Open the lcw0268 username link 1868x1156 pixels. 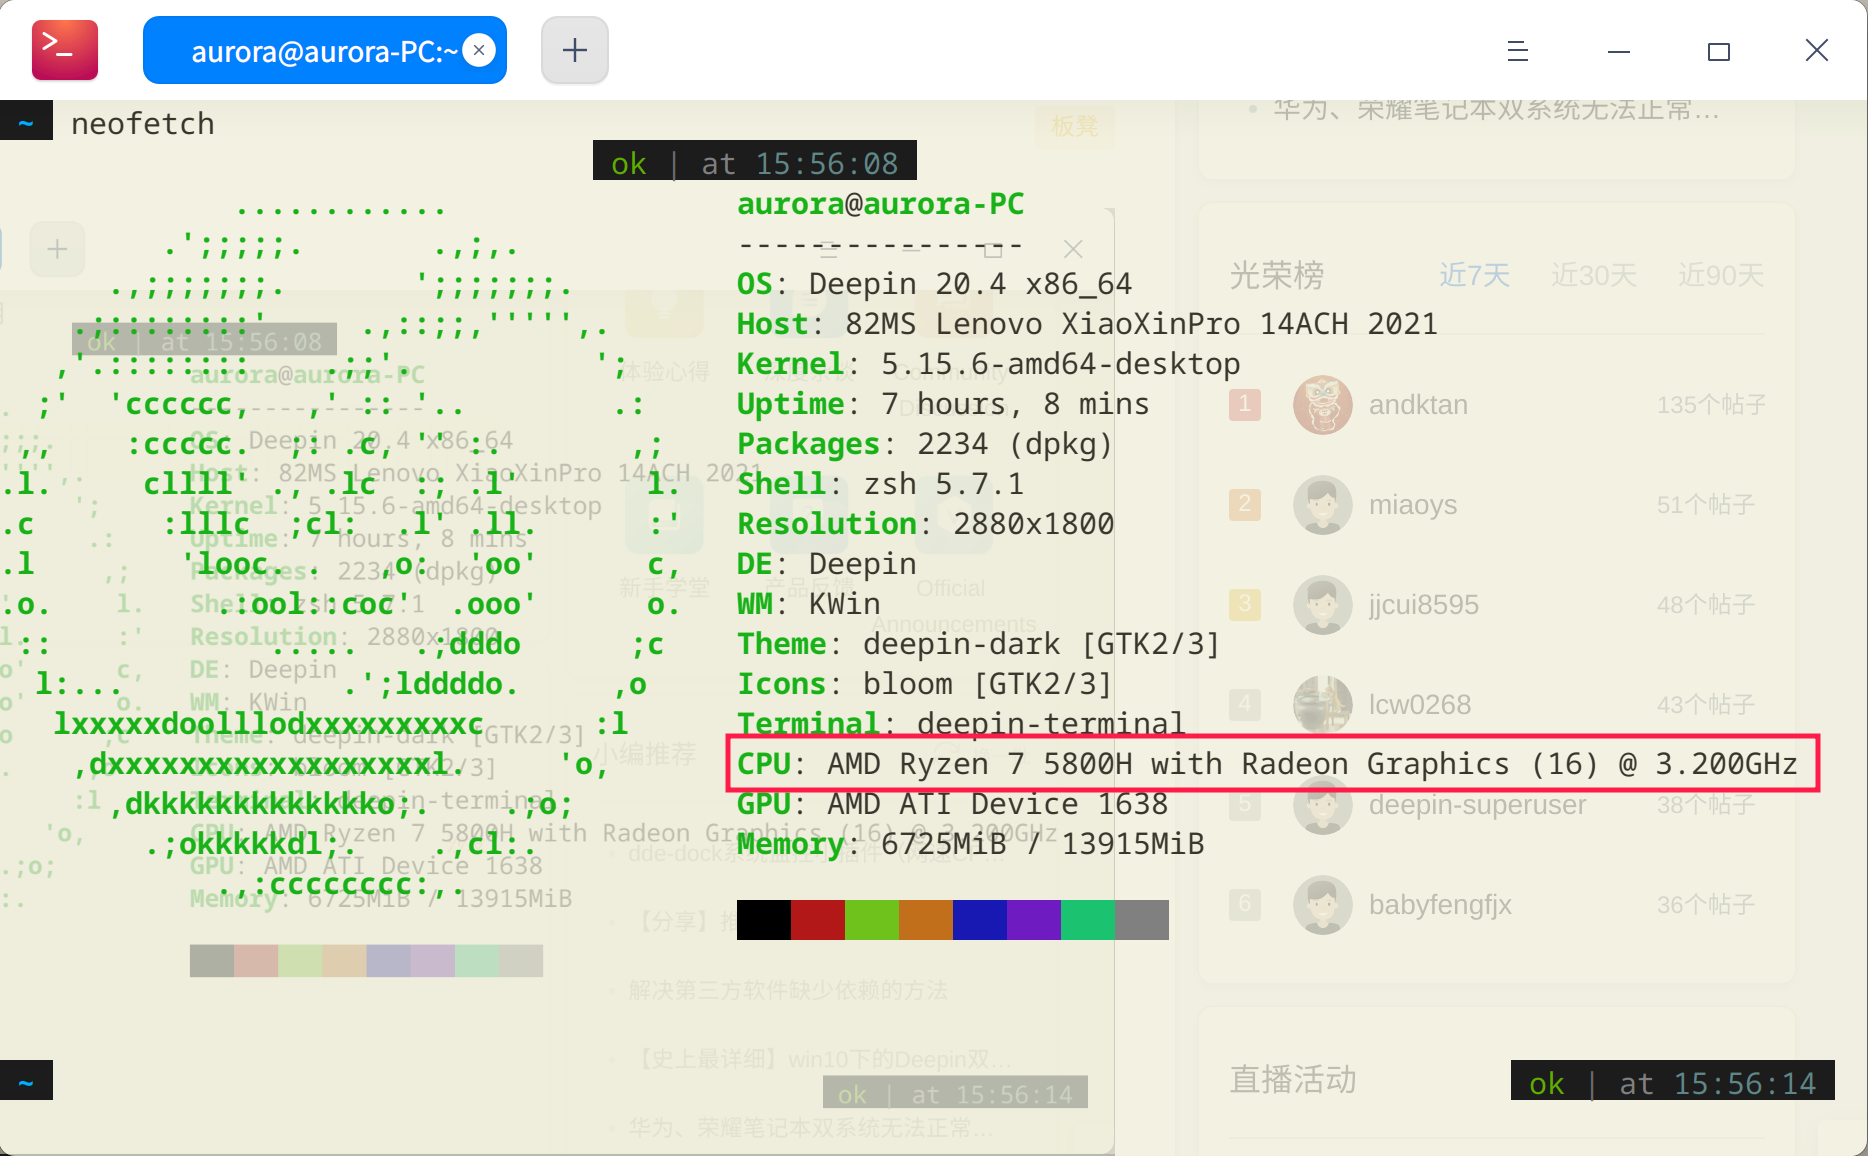pos(1420,705)
